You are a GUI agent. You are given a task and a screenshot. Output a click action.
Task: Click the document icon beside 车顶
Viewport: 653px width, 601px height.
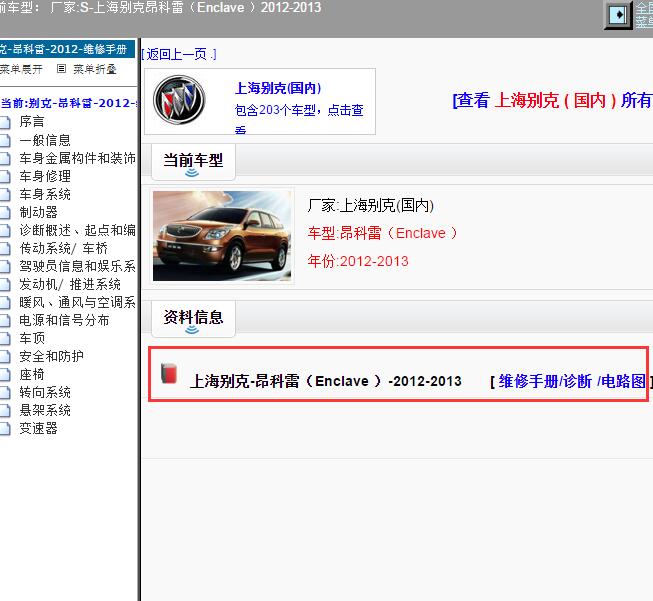[5, 338]
